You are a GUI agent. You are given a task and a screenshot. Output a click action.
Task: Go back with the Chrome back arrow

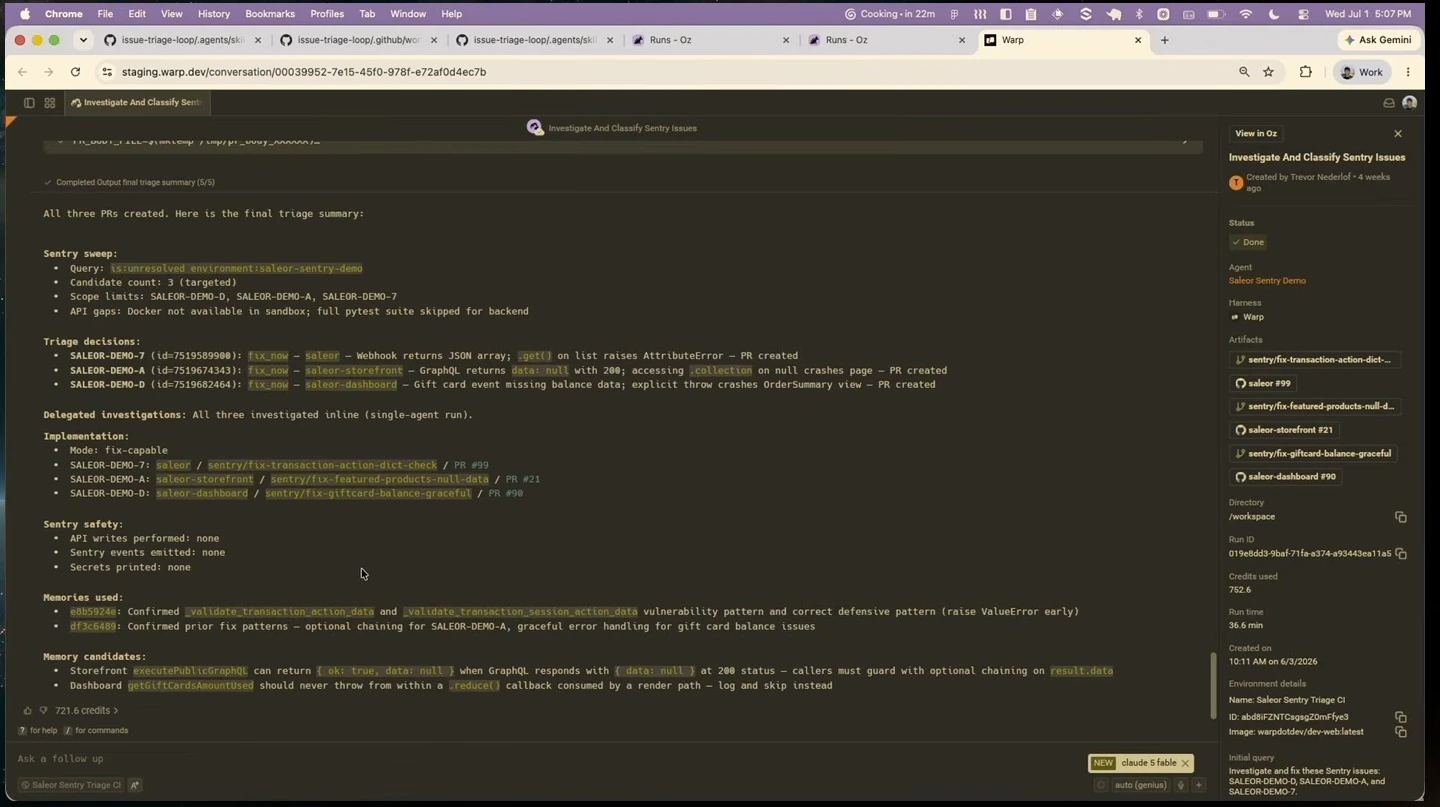point(22,72)
